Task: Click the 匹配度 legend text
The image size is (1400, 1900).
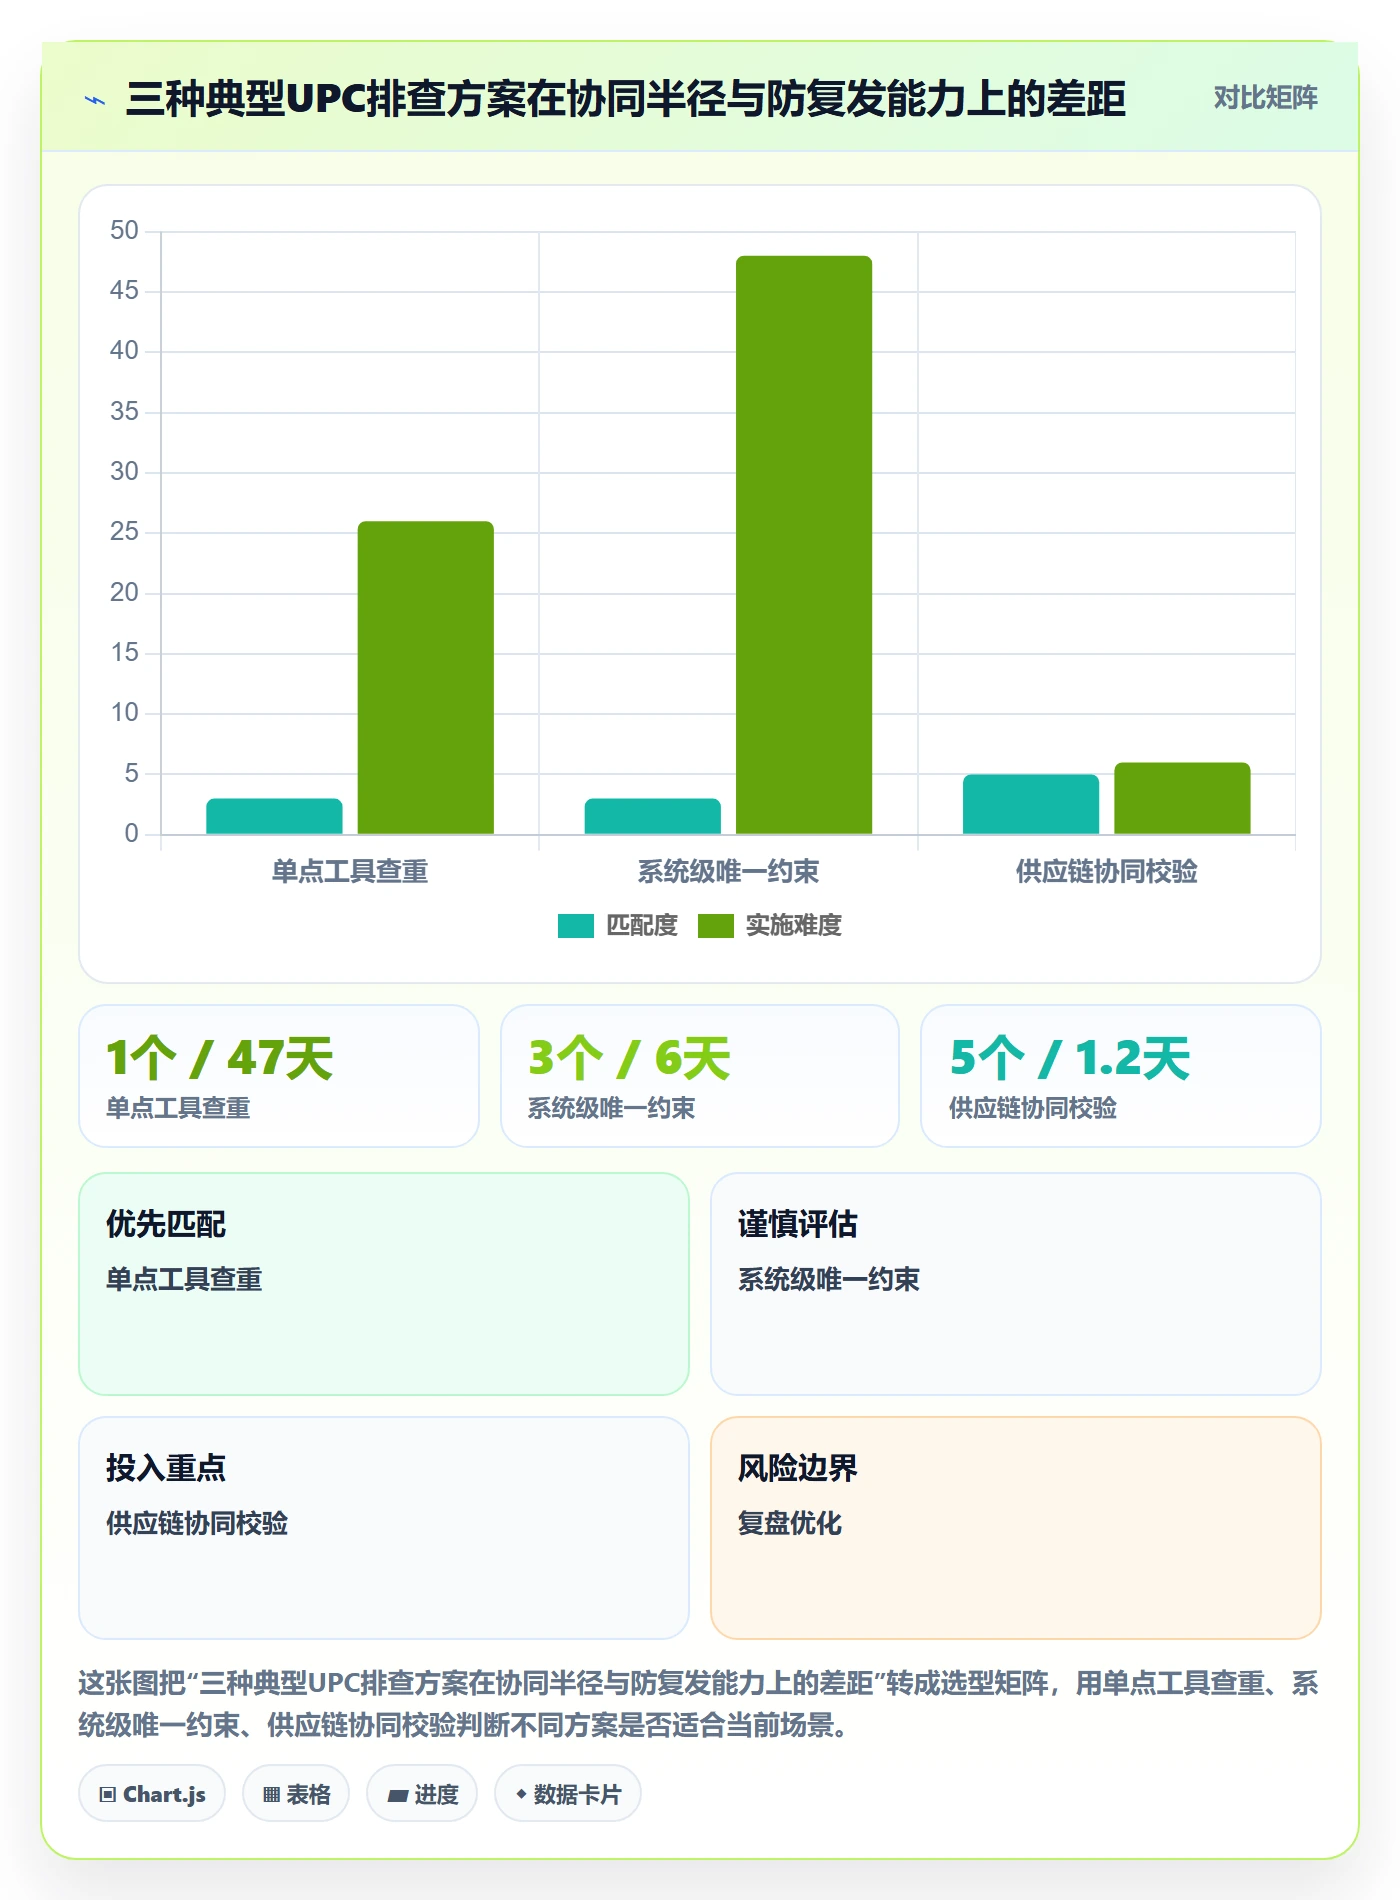Action: coord(642,926)
